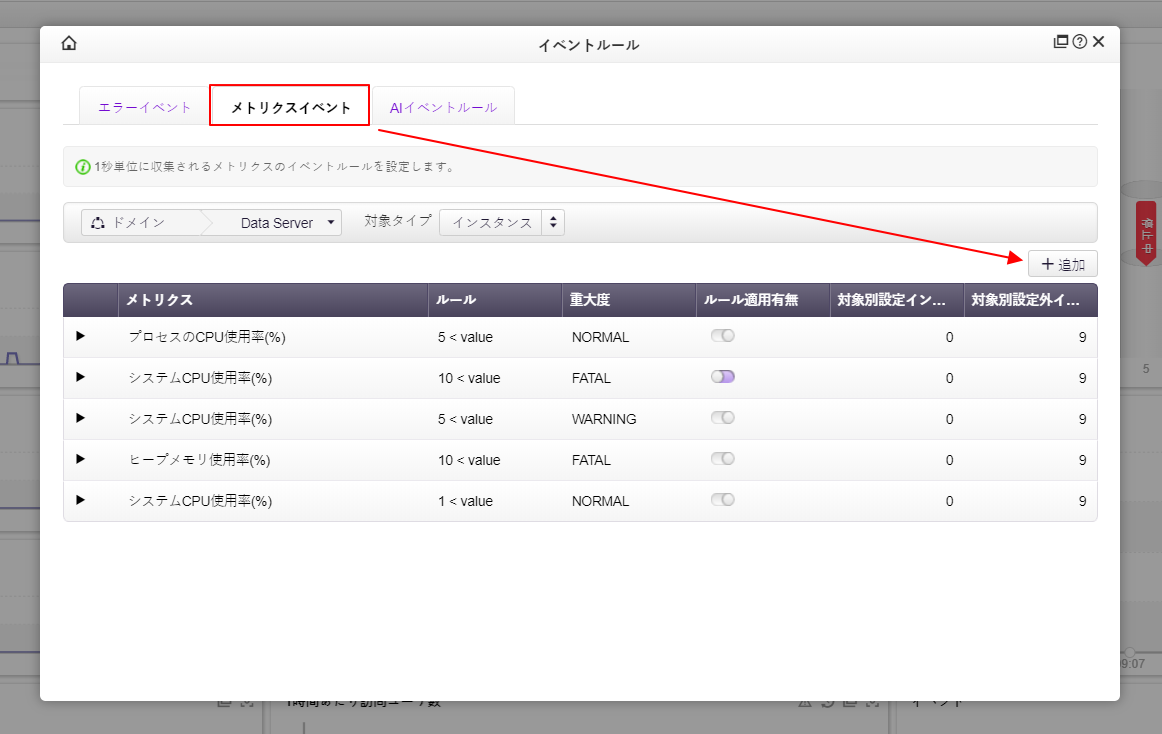The height and width of the screenshot is (734, 1162).
Task: Toggle the heap memory usage FATAL rule
Action: pyautogui.click(x=723, y=459)
